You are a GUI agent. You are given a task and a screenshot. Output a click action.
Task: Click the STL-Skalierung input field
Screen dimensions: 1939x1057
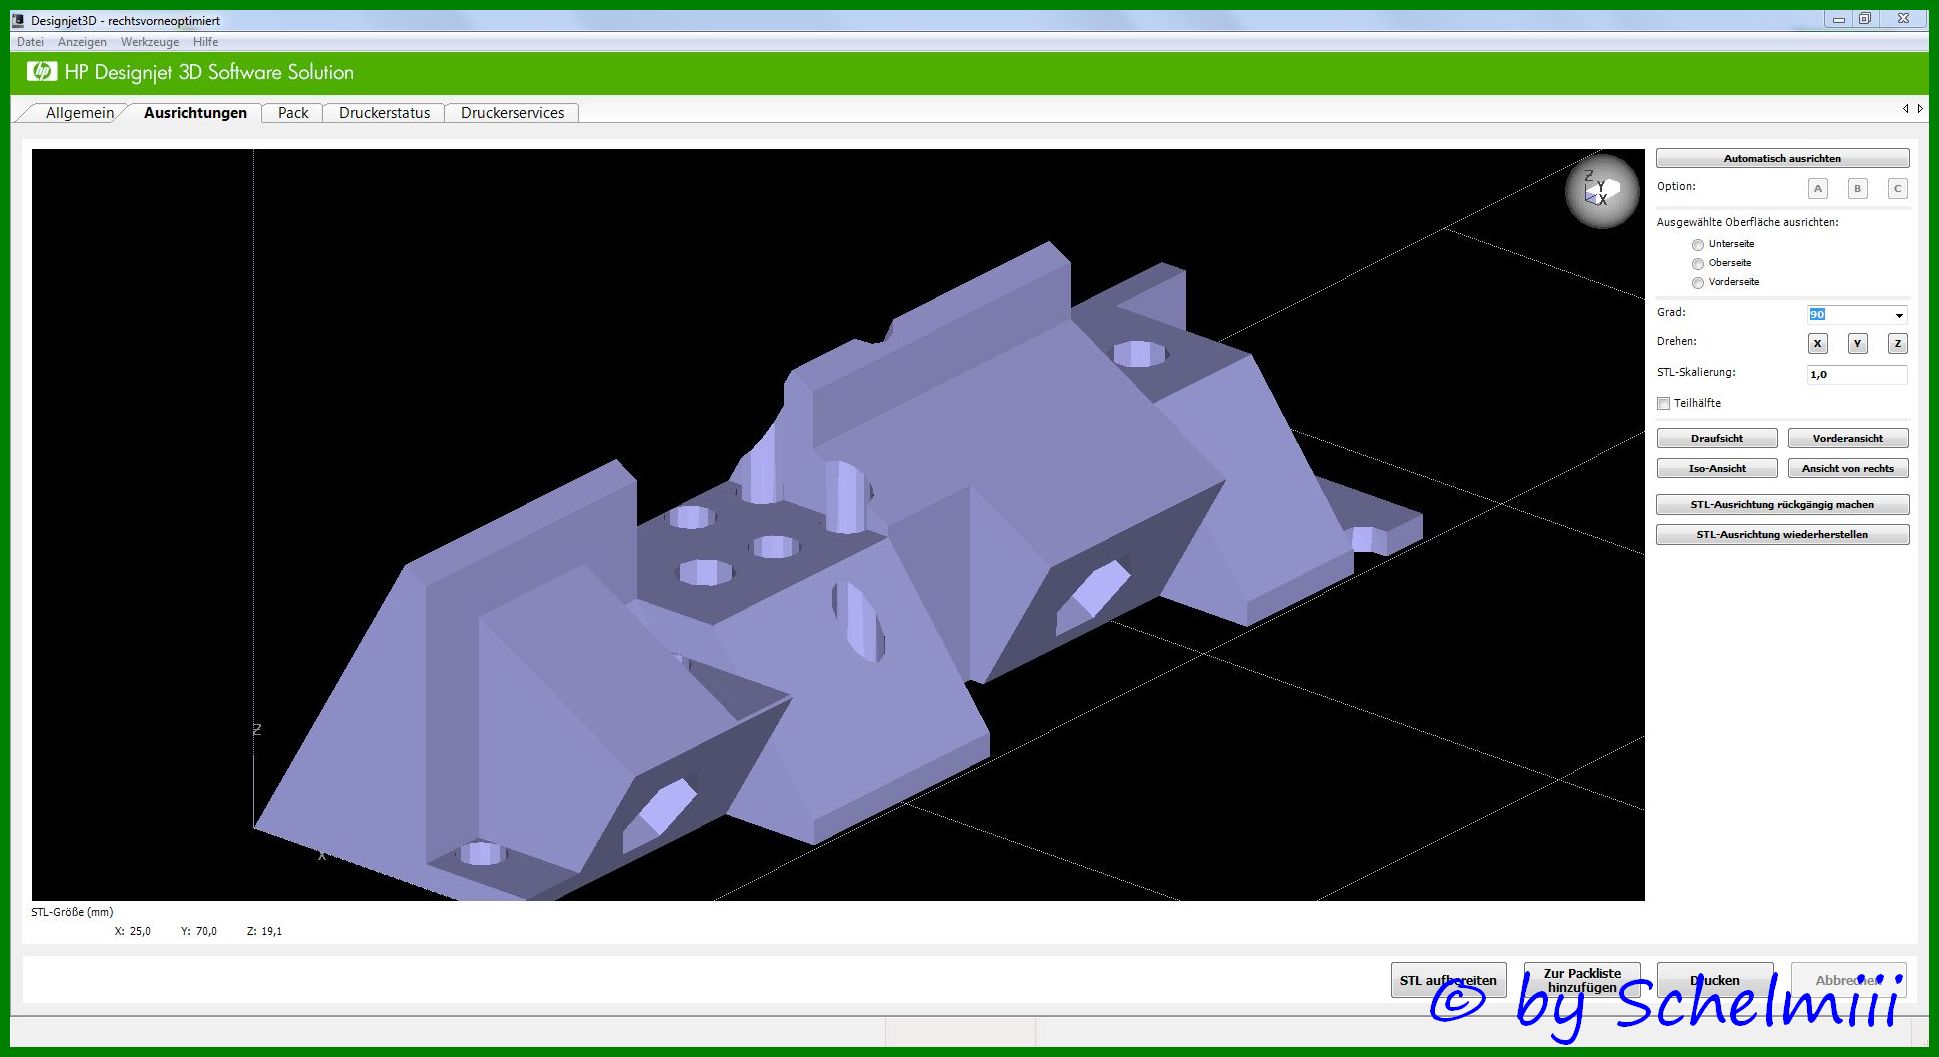tap(1857, 375)
